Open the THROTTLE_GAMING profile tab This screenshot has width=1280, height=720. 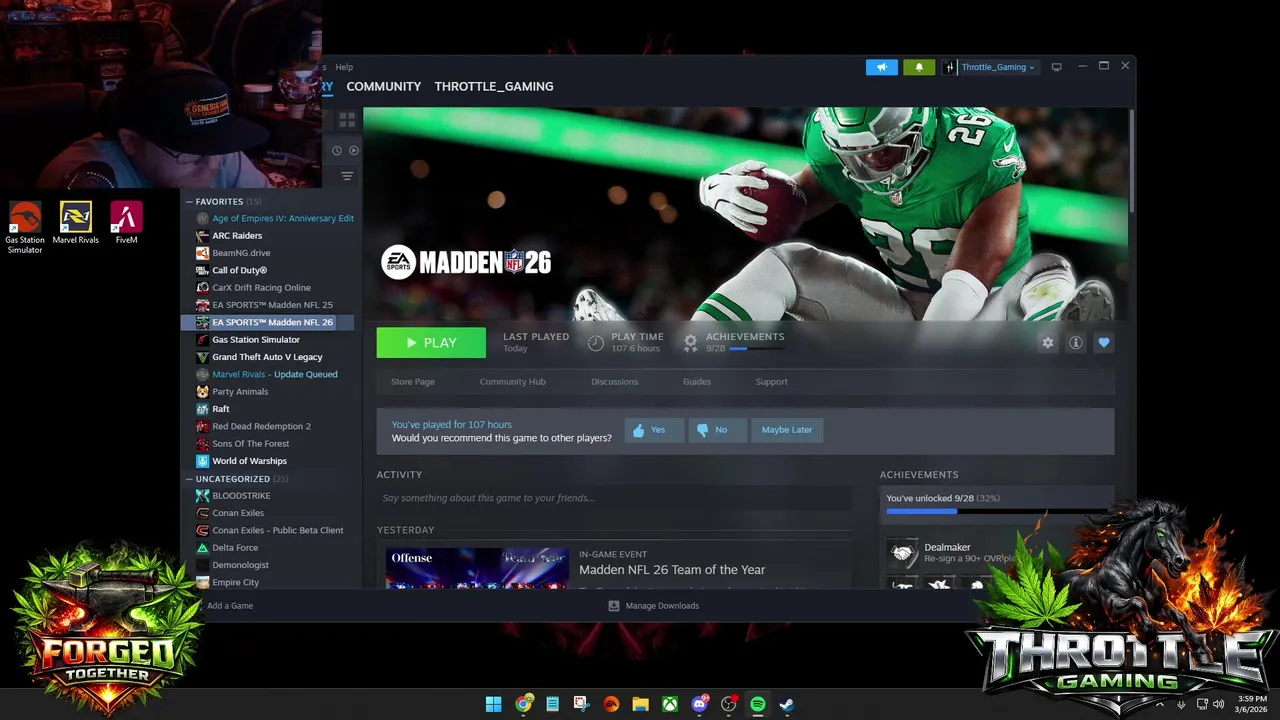click(494, 87)
